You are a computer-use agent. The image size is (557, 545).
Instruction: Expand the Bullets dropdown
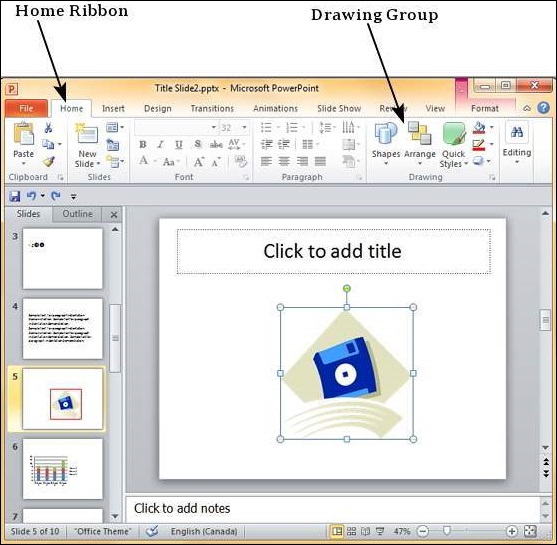[278, 127]
